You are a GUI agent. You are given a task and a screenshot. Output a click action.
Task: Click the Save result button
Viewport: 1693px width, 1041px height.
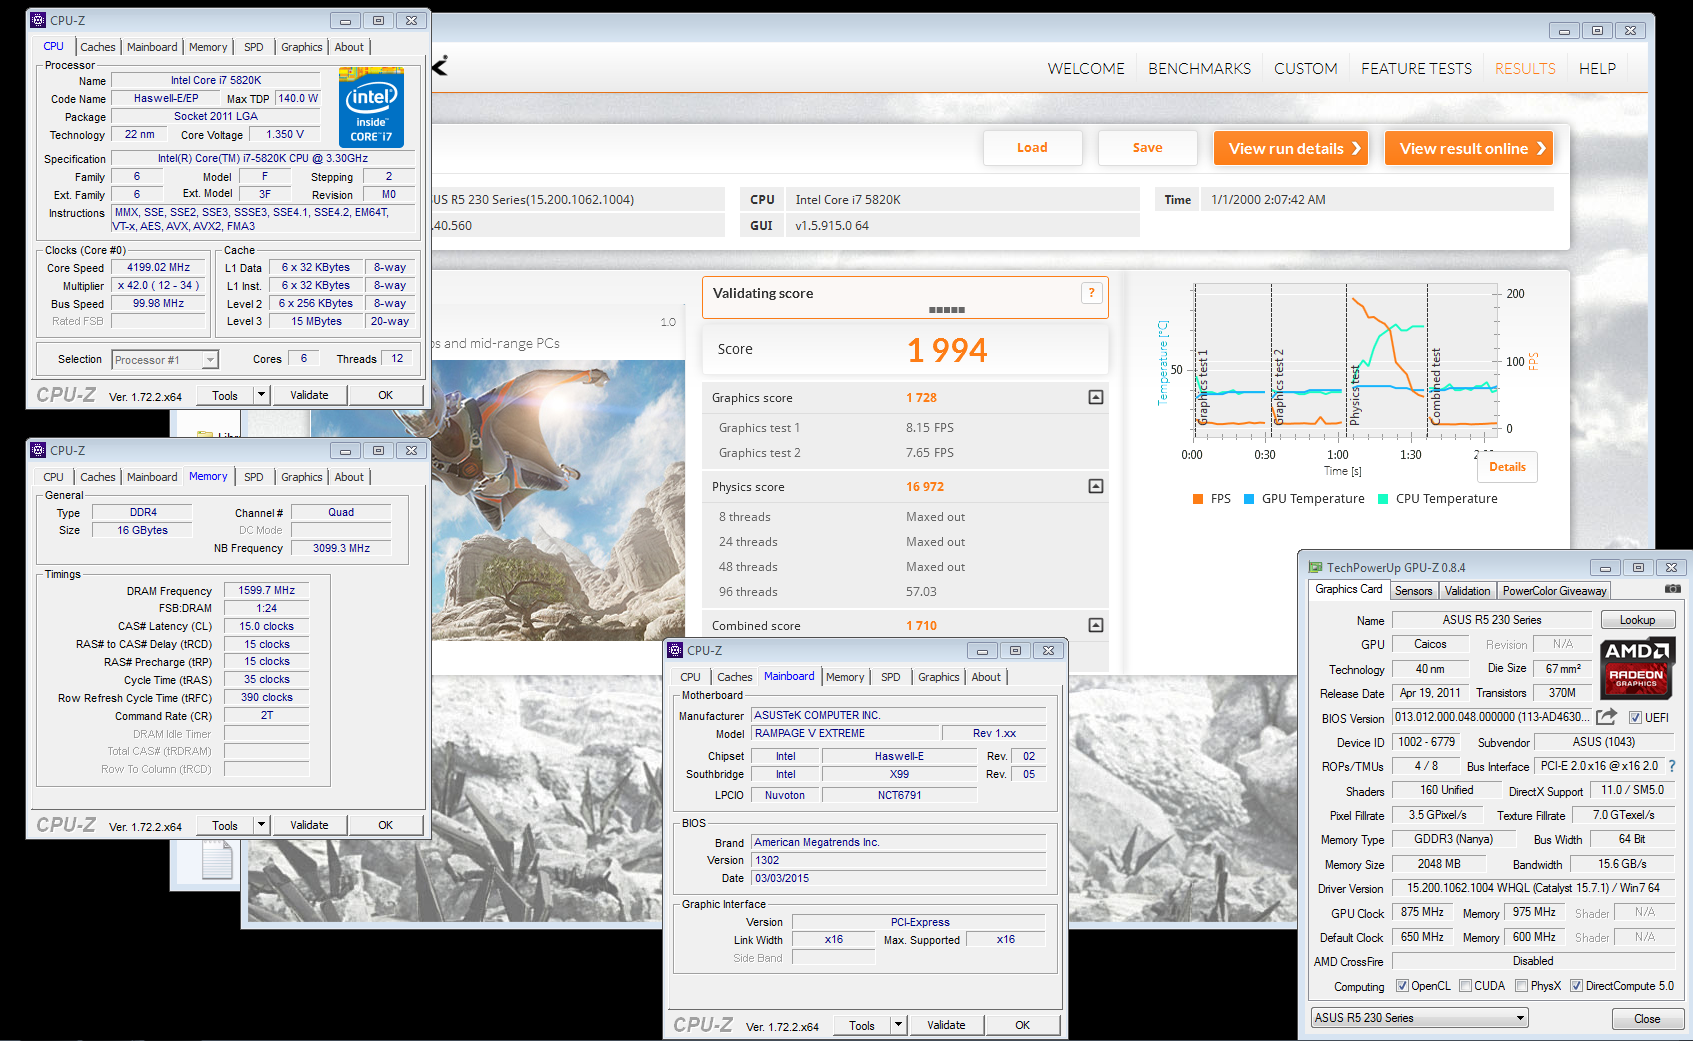(1147, 148)
